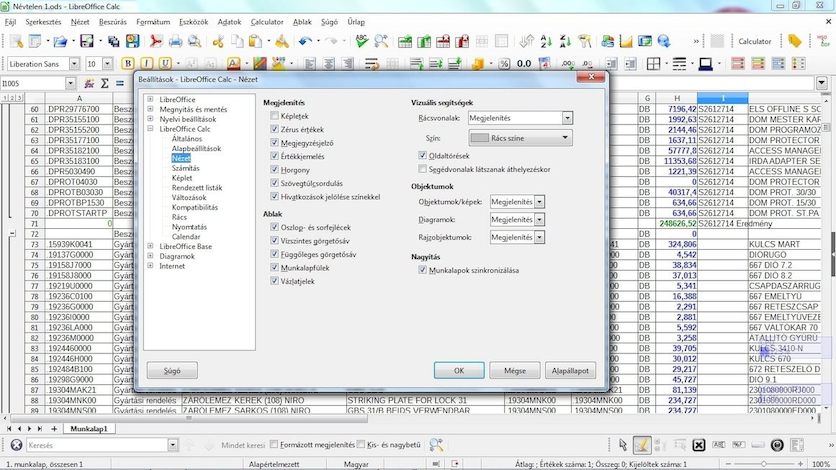Click the Print icon in the toolbar

pos(176,42)
